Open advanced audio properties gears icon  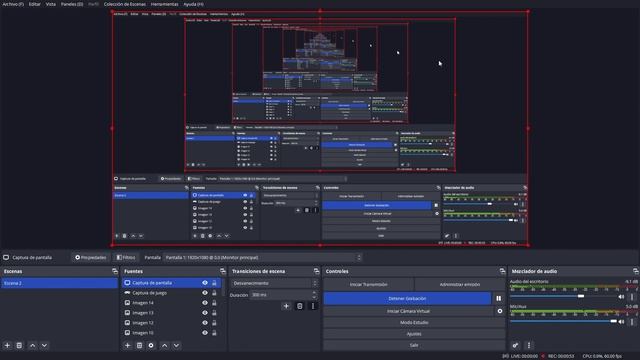pos(516,345)
